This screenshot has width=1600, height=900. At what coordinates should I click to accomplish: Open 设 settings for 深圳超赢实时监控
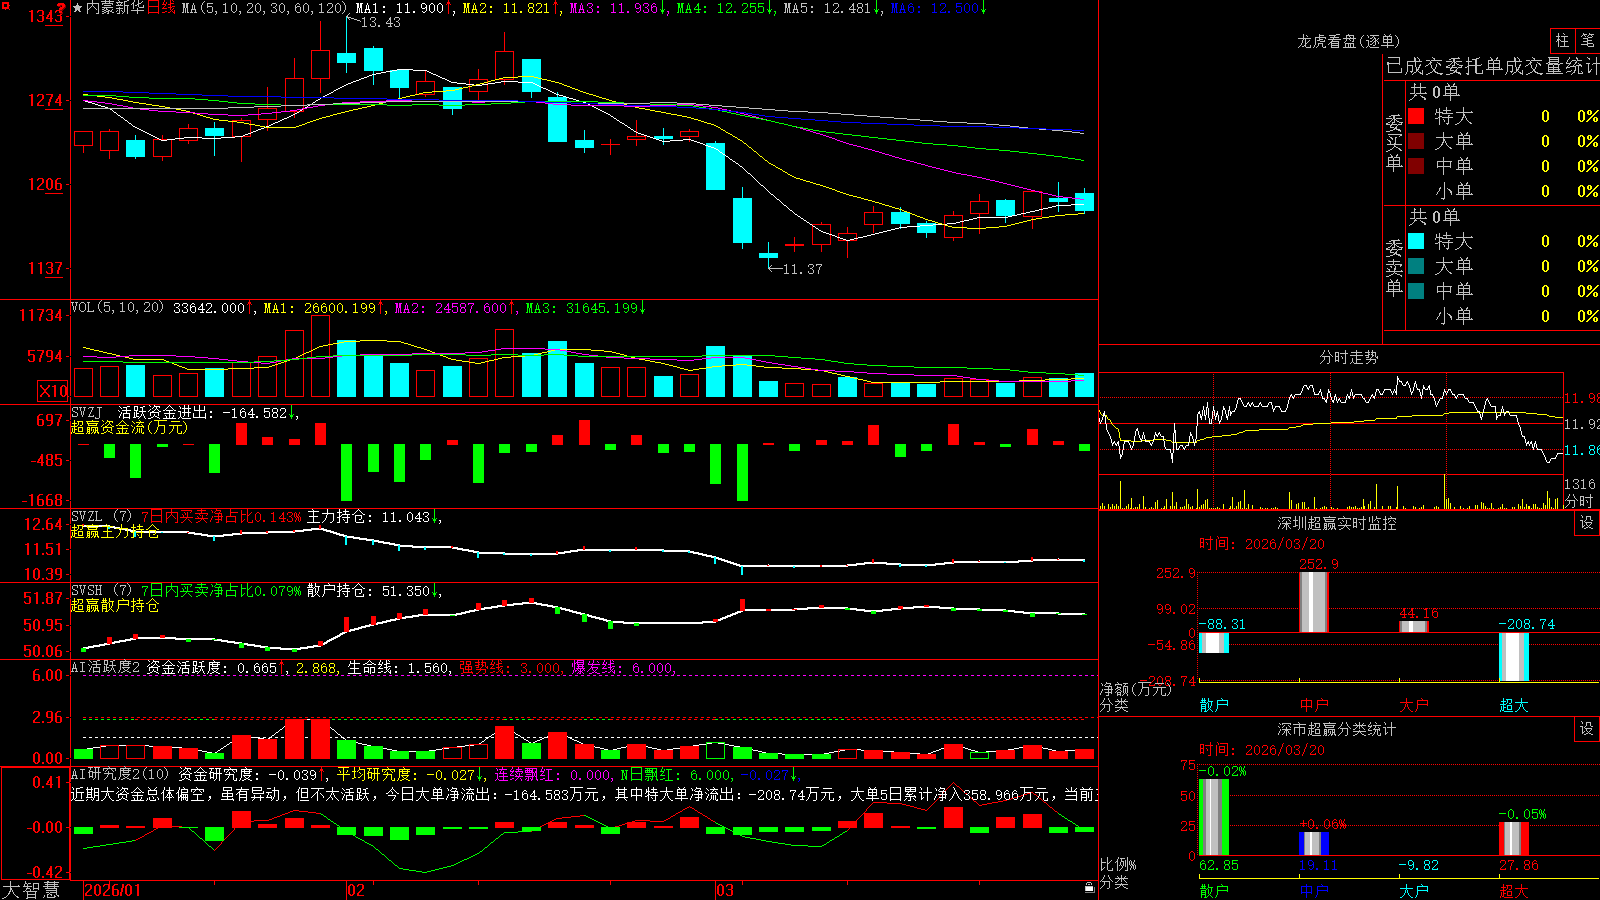[x=1587, y=523]
